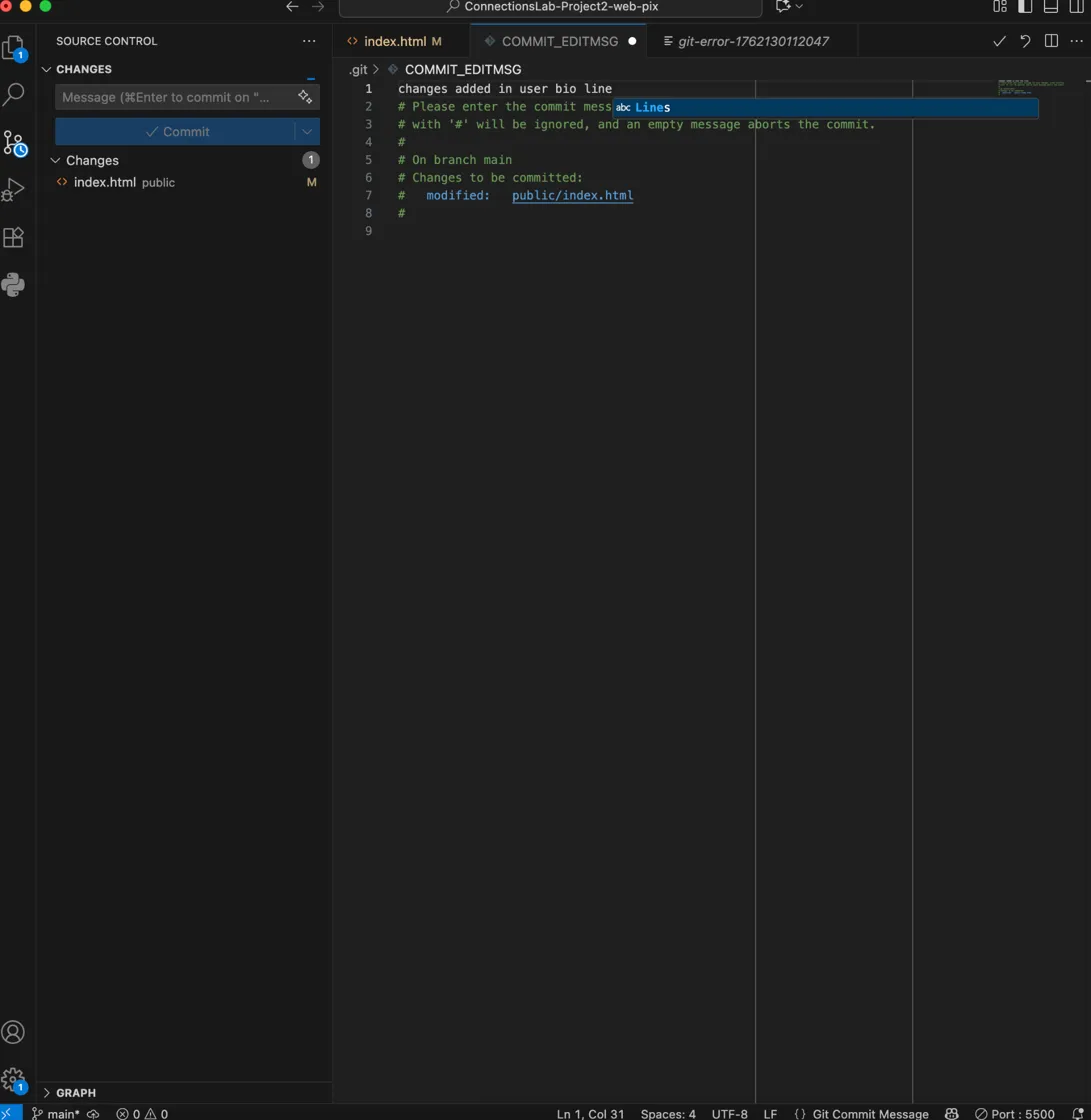
Task: Split the editor to the right
Action: click(x=1051, y=41)
